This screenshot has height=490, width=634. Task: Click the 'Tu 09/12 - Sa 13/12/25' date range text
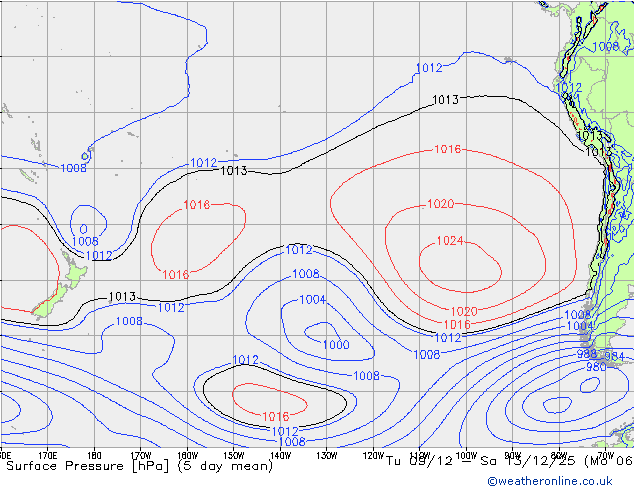pyautogui.click(x=481, y=460)
